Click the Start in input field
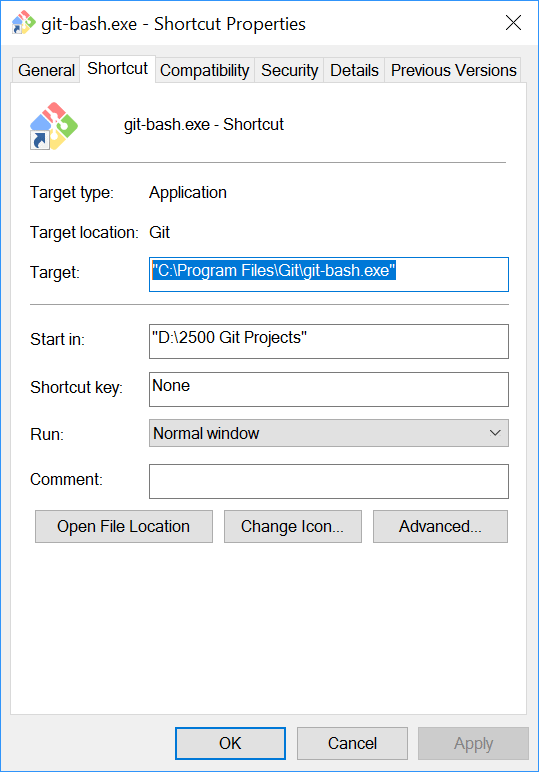The height and width of the screenshot is (772, 539). pos(329,341)
